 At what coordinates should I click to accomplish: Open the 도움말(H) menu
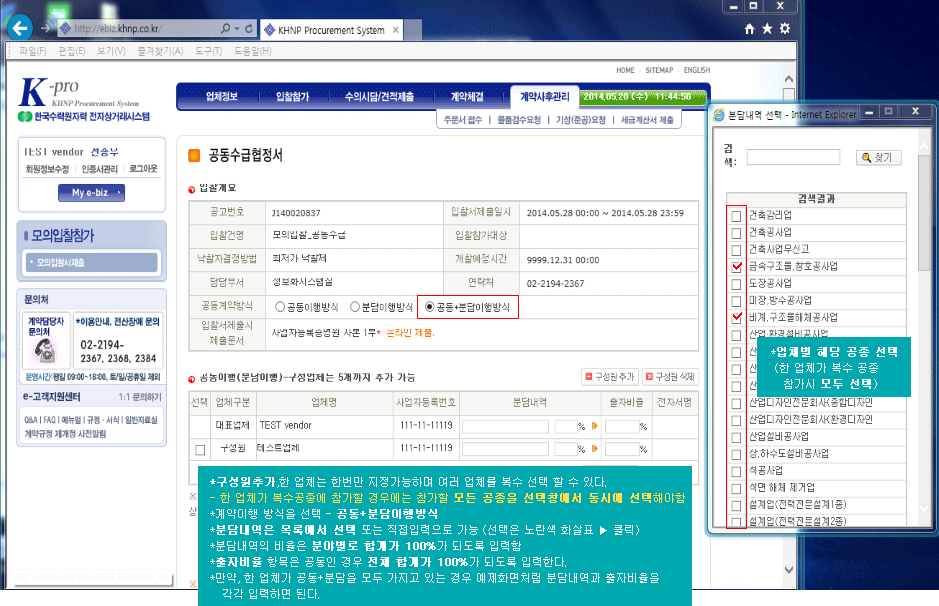coord(253,51)
